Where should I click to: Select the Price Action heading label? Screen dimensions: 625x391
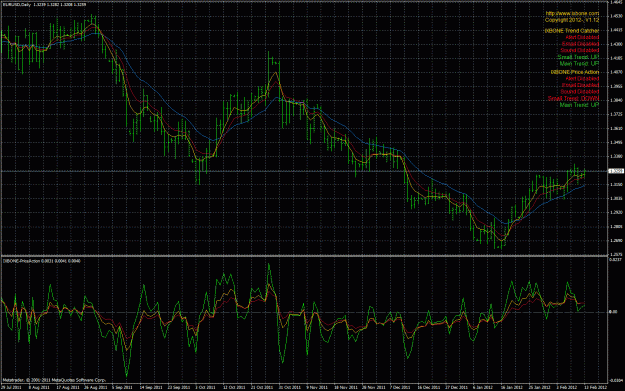coord(575,72)
